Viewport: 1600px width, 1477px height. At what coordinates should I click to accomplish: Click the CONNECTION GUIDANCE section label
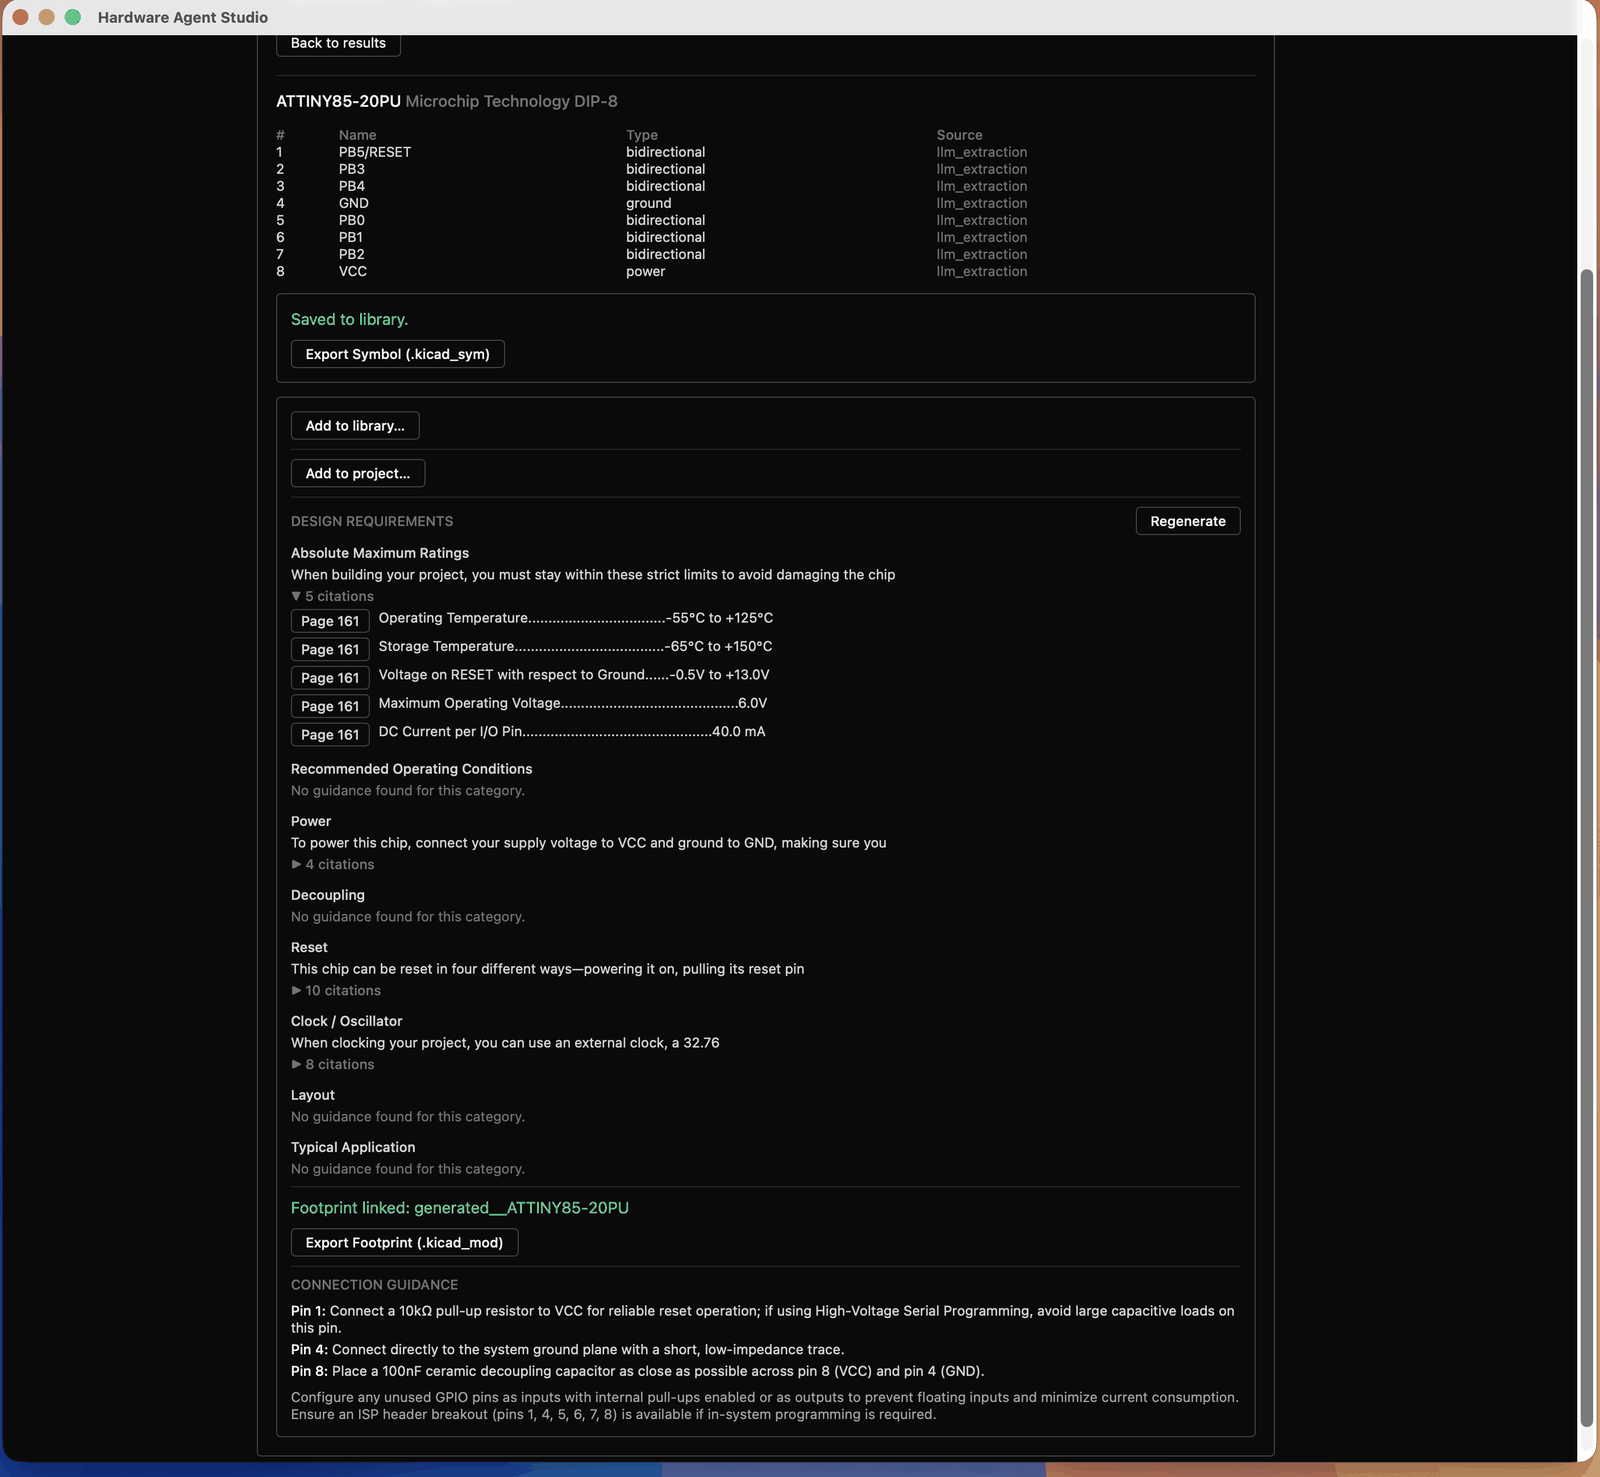click(x=374, y=1285)
